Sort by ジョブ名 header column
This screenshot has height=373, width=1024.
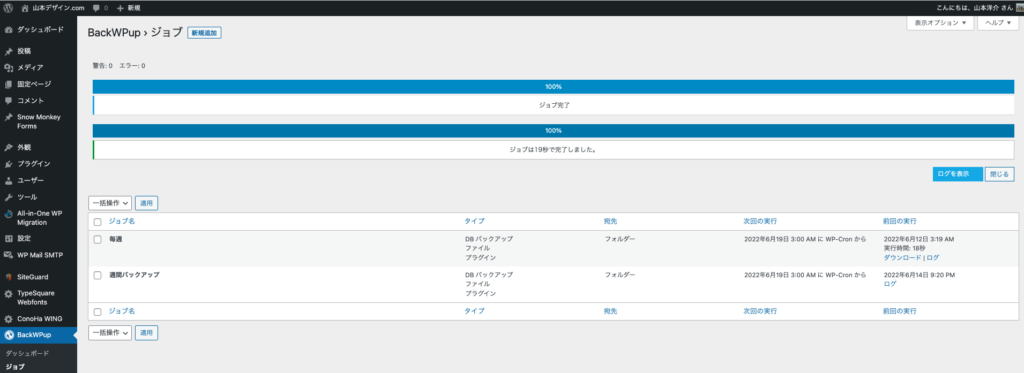121,221
